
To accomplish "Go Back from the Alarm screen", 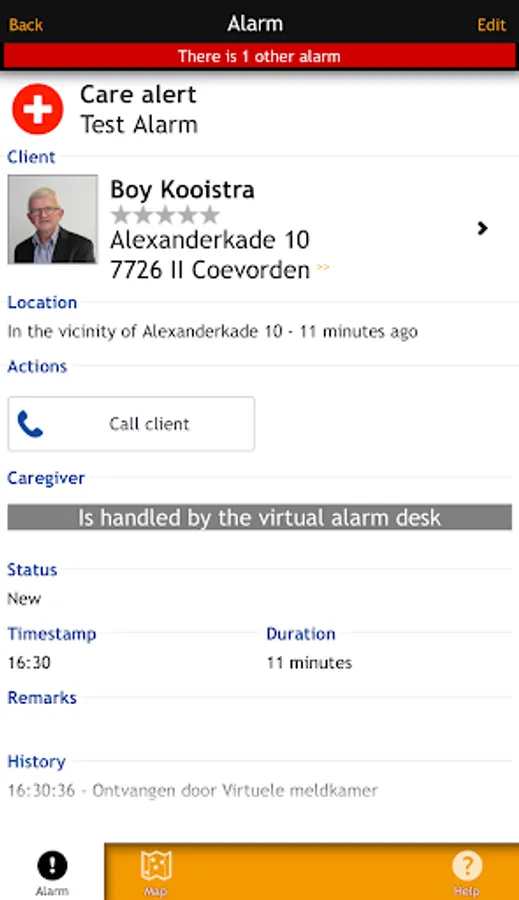I will pyautogui.click(x=26, y=25).
